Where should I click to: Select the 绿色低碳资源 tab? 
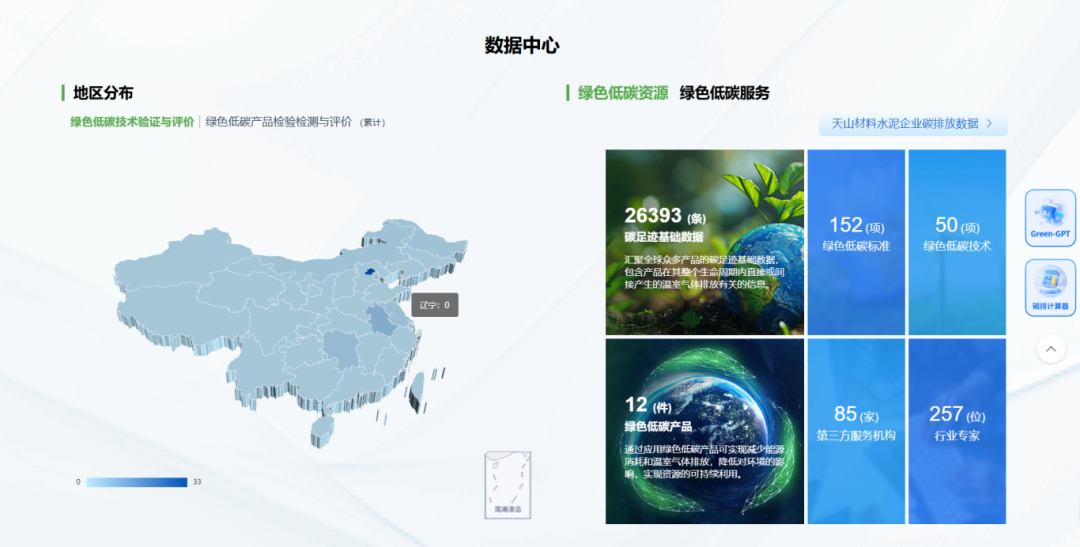point(622,93)
